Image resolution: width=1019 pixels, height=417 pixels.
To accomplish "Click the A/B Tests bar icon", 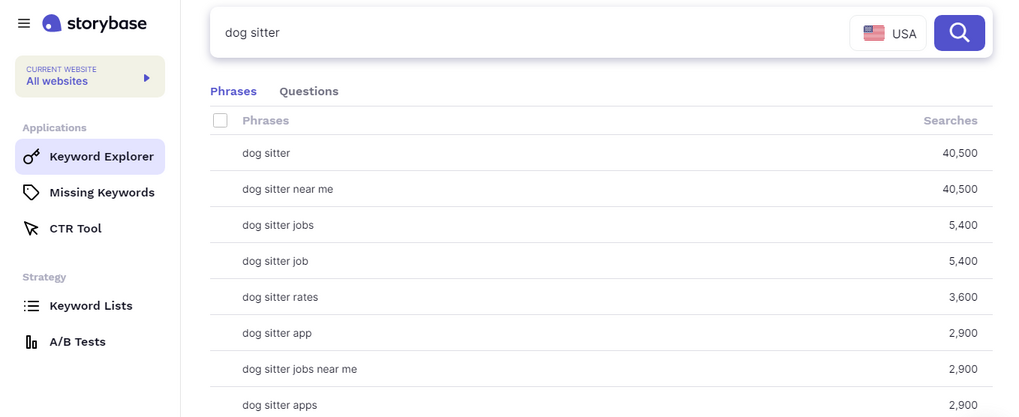I will (31, 342).
